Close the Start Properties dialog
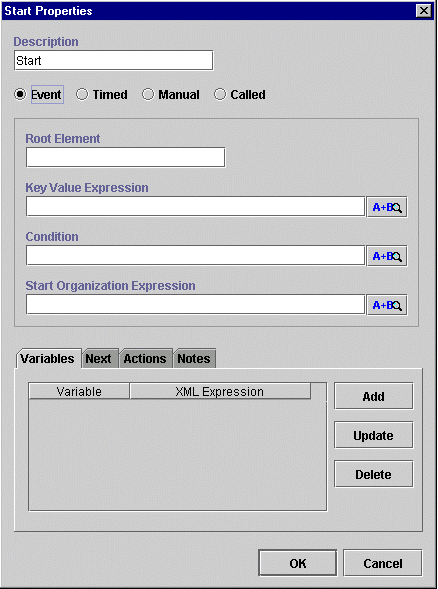The image size is (438, 589). point(424,11)
